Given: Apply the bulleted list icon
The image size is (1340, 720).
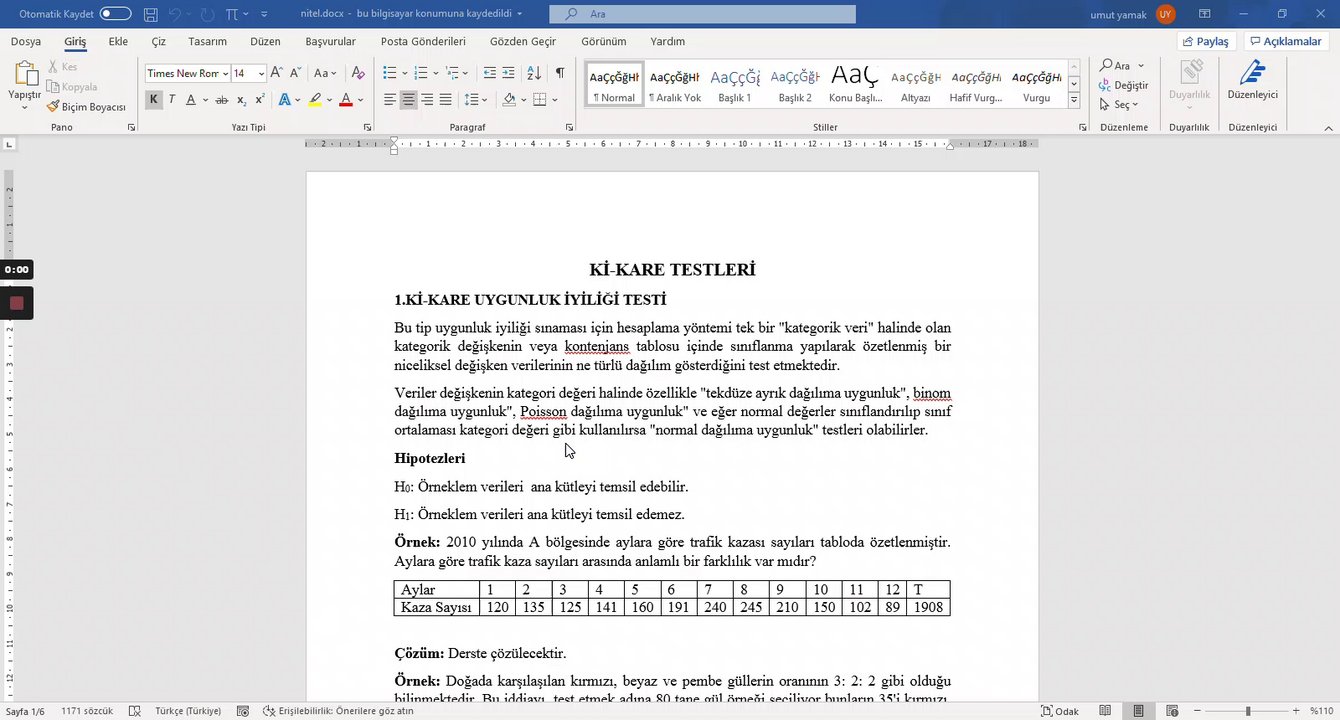Looking at the screenshot, I should click(390, 73).
